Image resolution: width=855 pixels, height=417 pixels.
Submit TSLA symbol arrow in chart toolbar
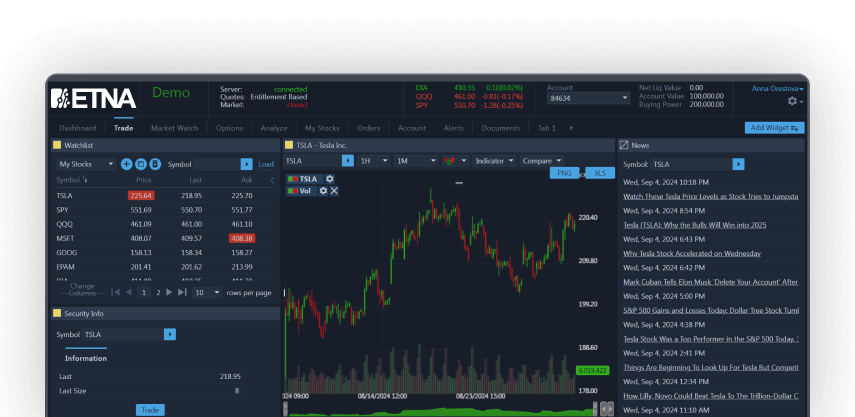coord(348,161)
